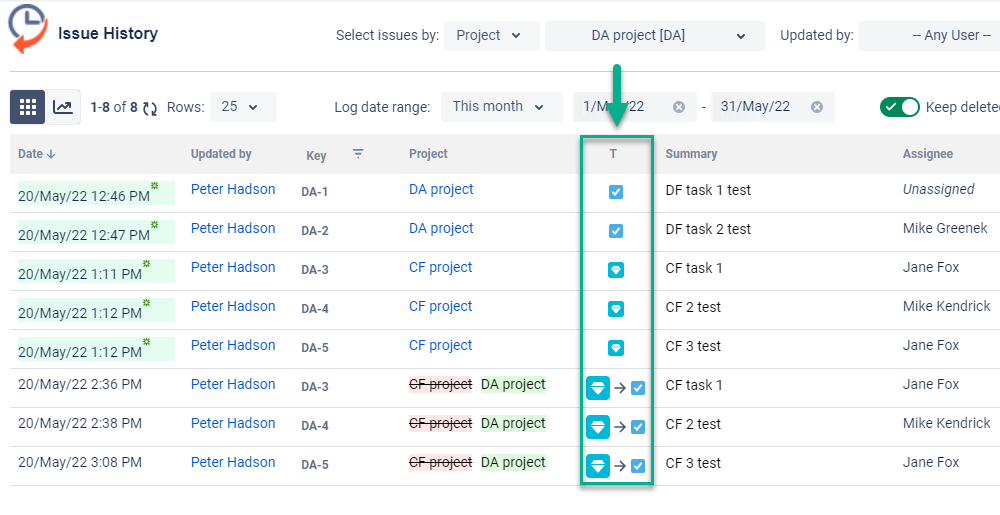Open the Any User dropdown
Image resolution: width=1000 pixels, height=515 pixels.
click(x=929, y=36)
